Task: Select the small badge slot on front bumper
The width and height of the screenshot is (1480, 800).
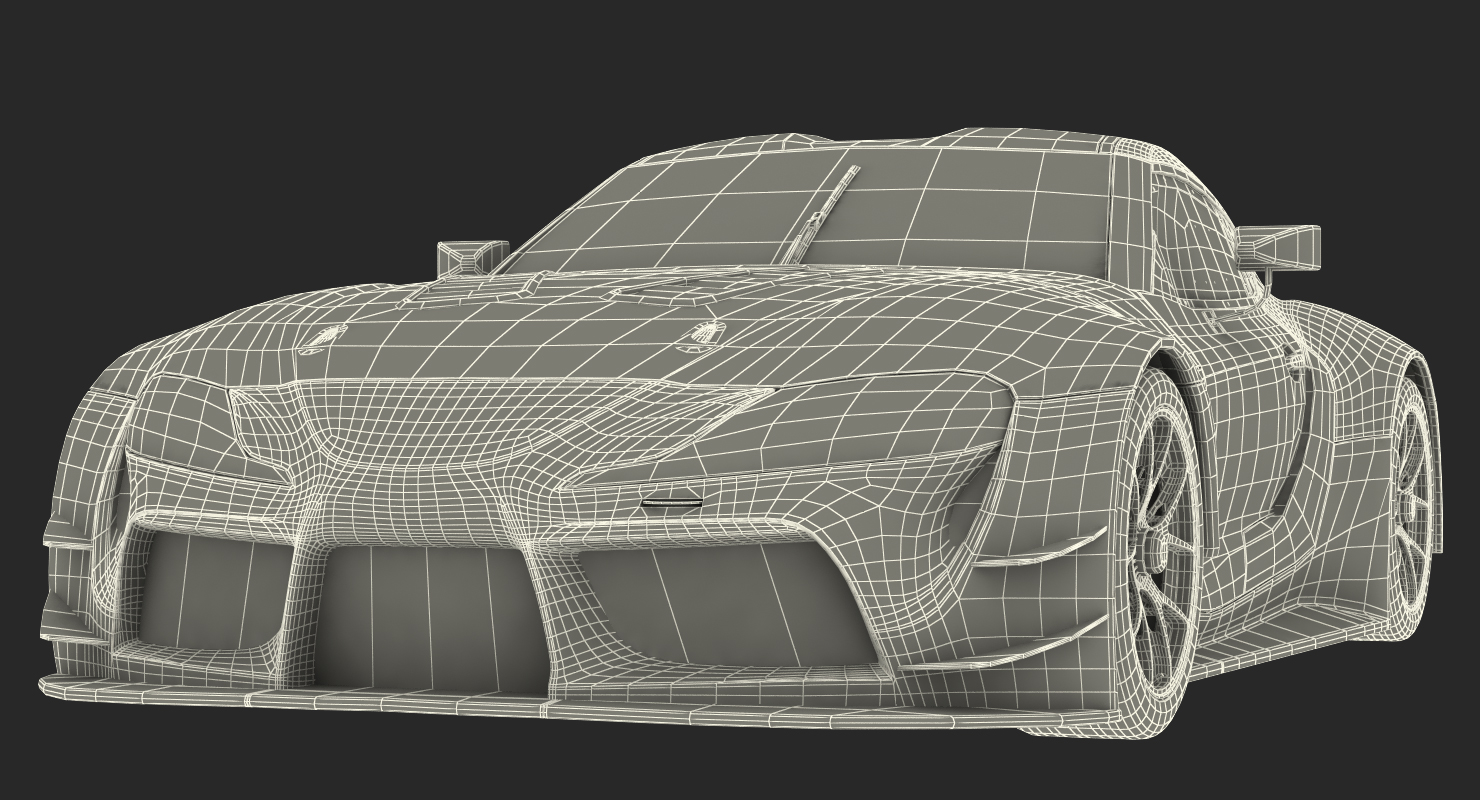Action: click(x=673, y=502)
